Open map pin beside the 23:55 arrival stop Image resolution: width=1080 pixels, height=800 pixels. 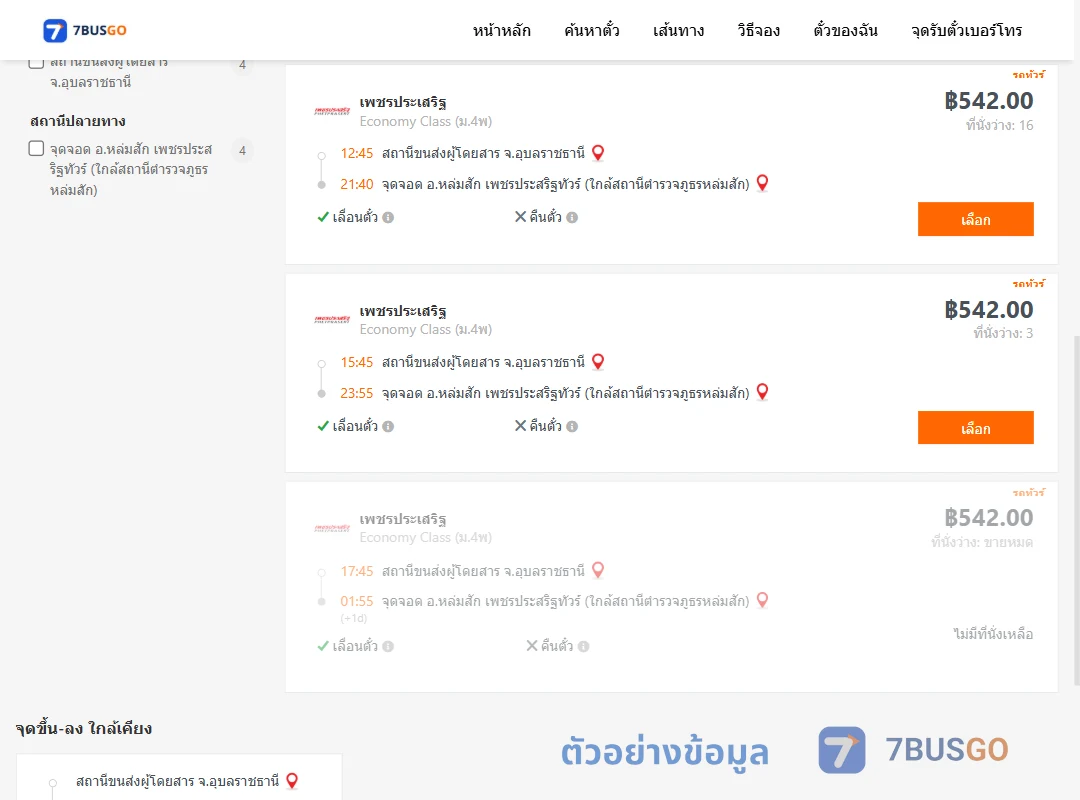(762, 392)
